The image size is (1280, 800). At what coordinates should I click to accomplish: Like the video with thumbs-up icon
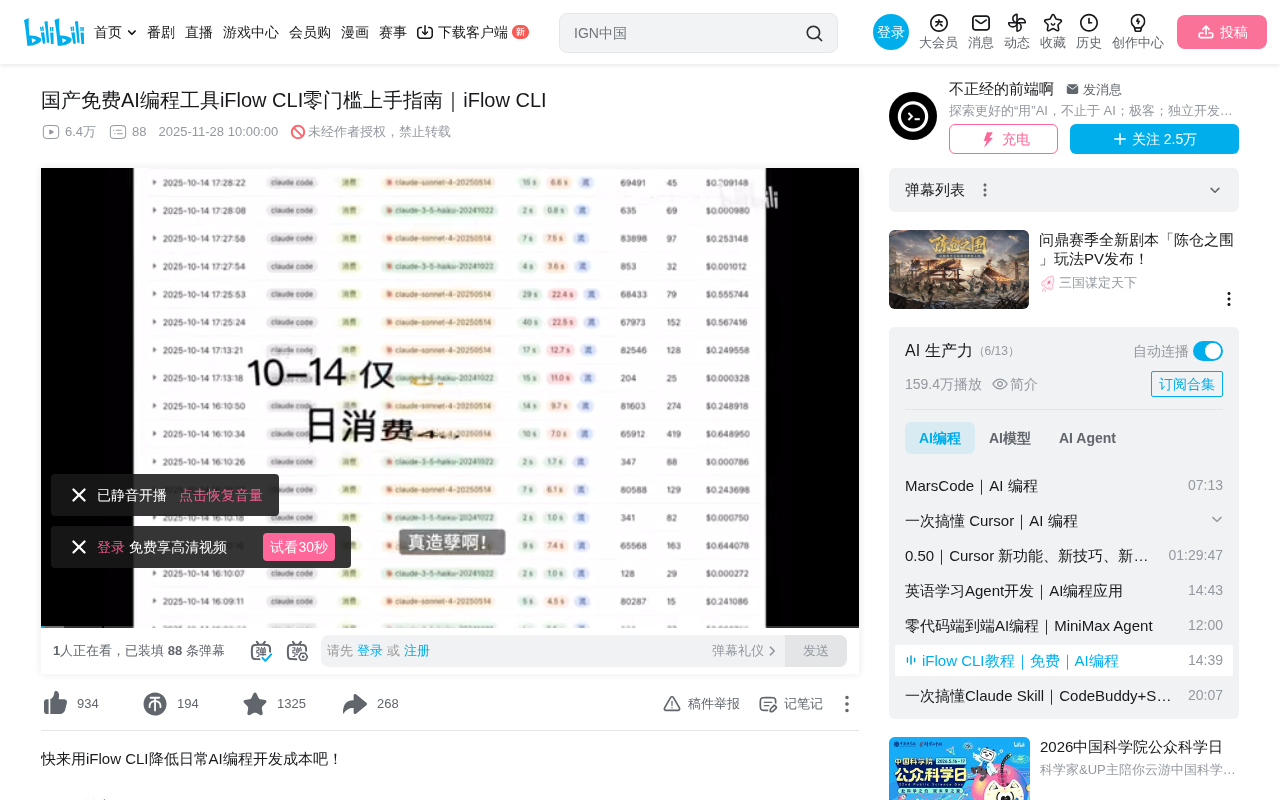tap(55, 704)
